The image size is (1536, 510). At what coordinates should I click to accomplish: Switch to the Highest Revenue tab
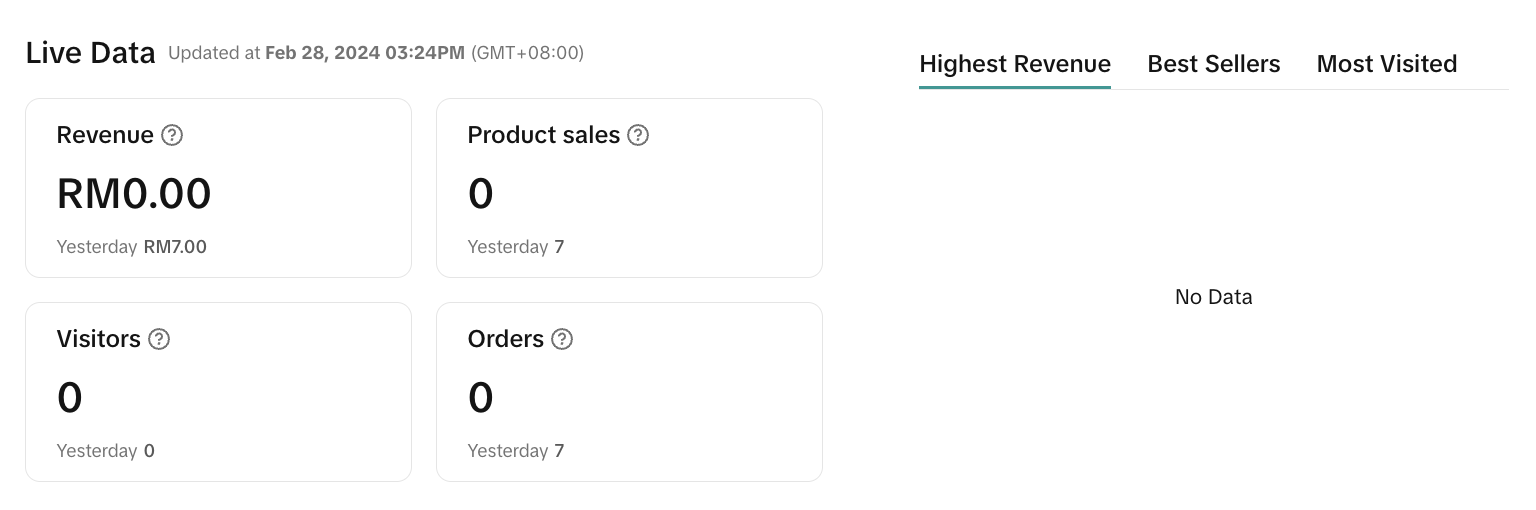(1014, 64)
